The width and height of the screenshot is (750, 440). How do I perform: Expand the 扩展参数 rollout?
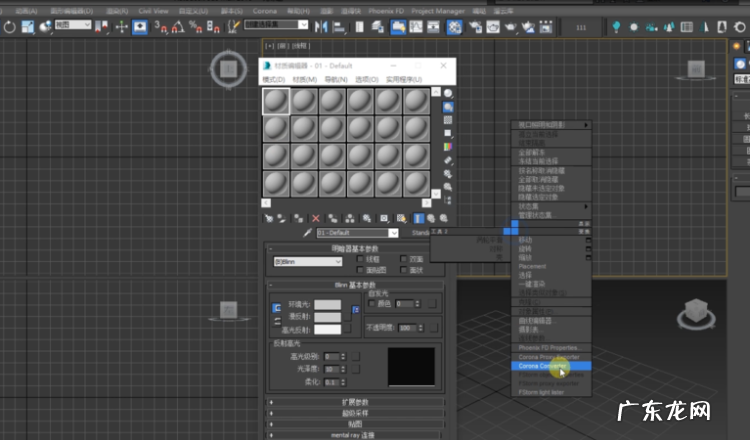coord(355,402)
